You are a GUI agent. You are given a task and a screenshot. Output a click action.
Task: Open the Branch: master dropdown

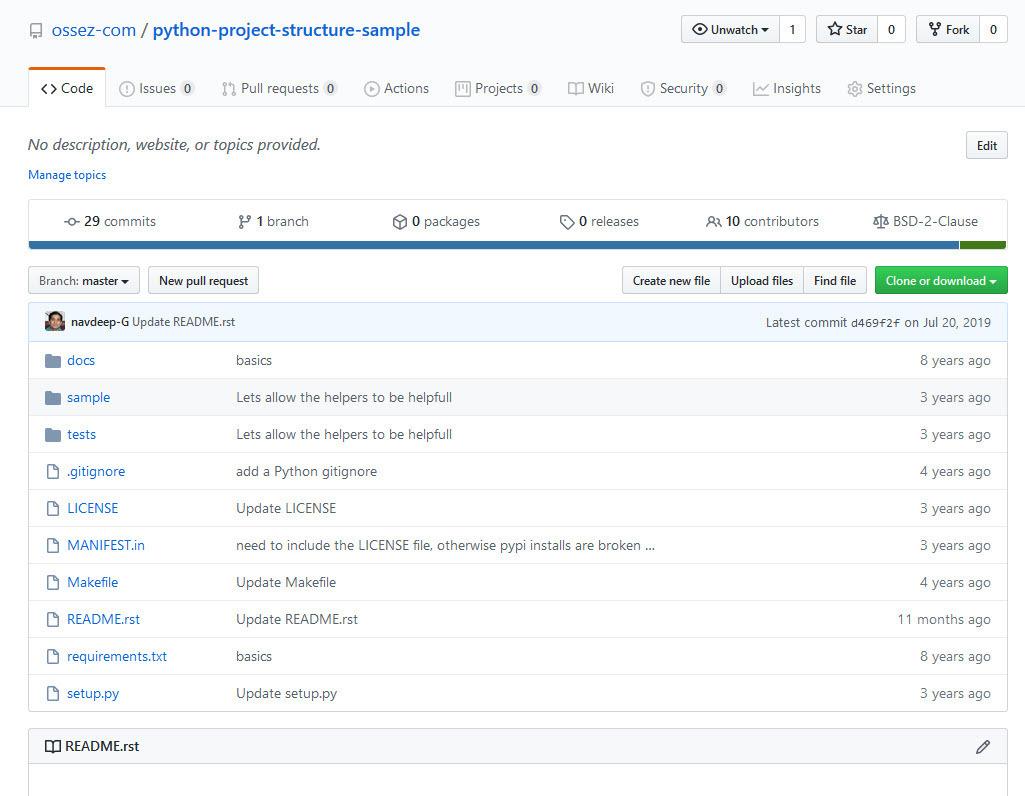84,280
